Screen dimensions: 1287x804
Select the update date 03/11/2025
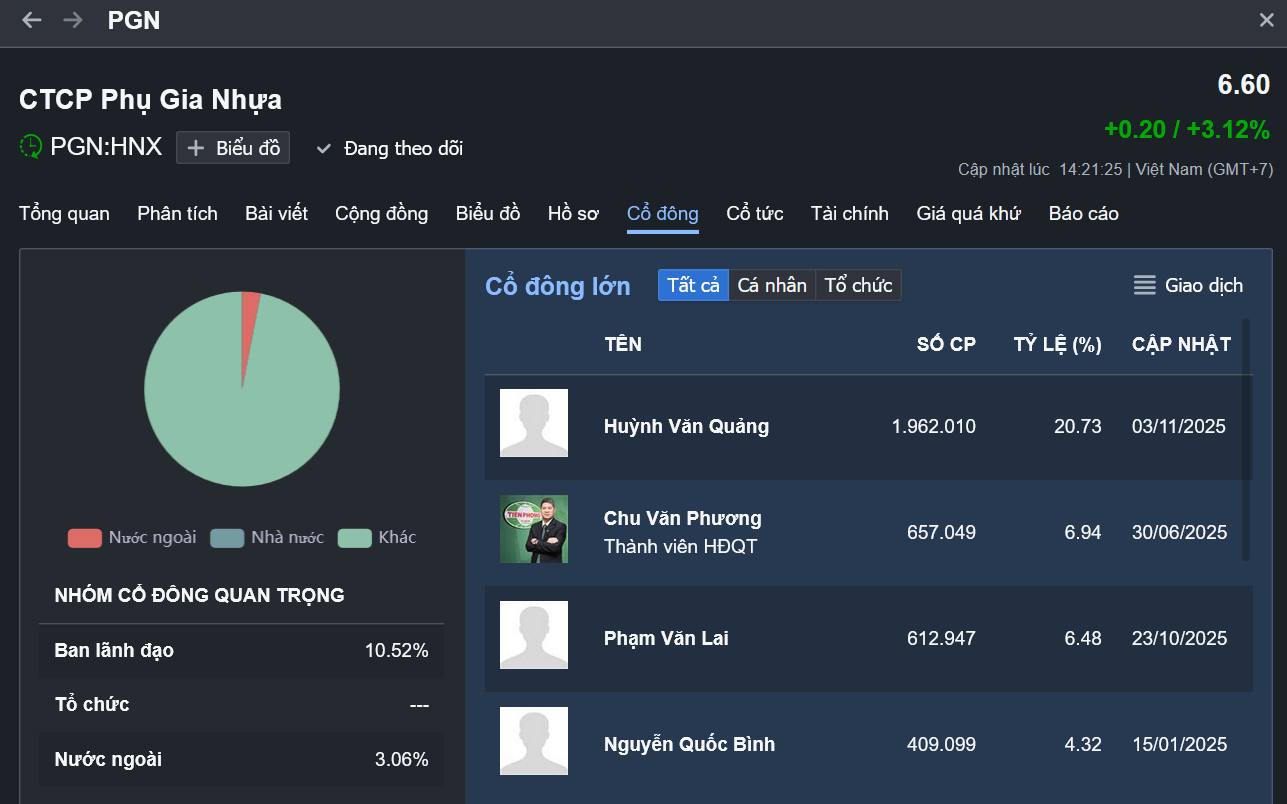tap(1179, 426)
